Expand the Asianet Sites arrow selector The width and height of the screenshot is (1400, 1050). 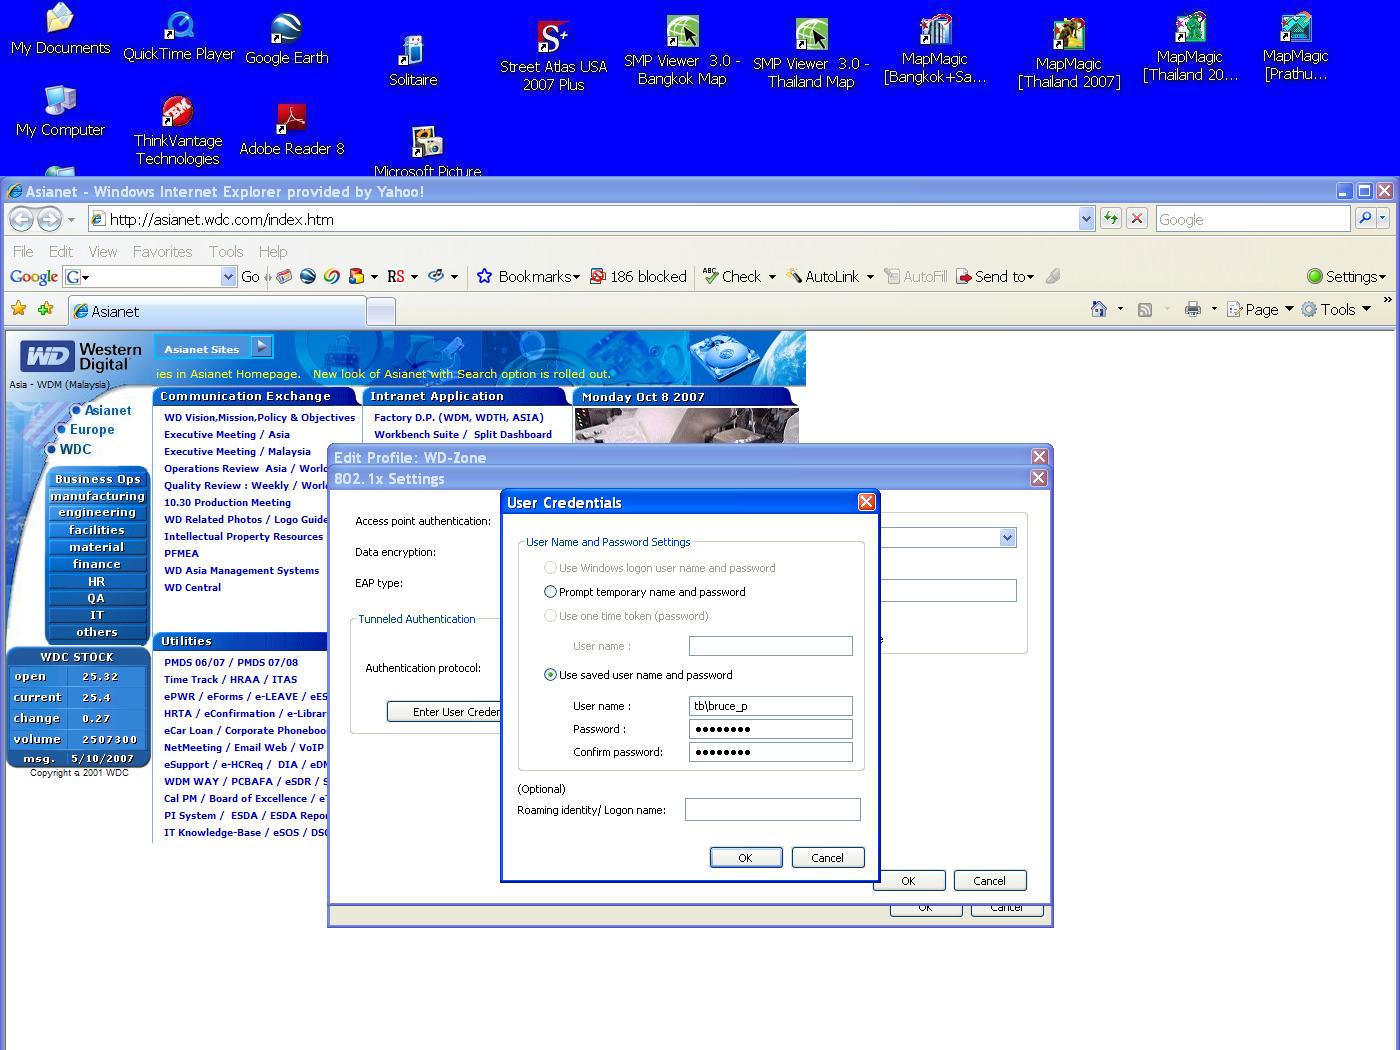[x=261, y=347]
